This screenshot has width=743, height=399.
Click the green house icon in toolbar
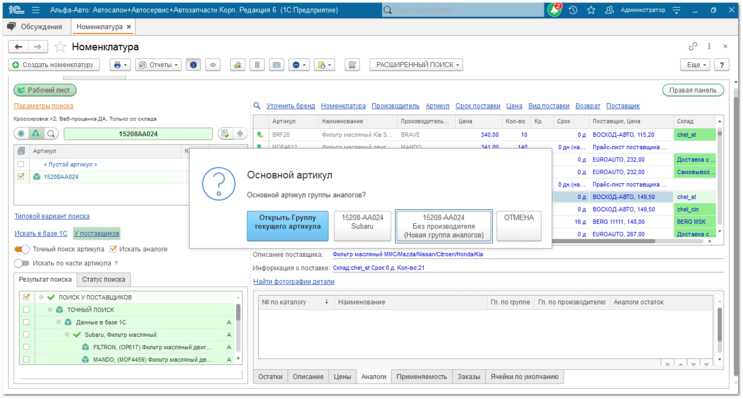point(238,65)
